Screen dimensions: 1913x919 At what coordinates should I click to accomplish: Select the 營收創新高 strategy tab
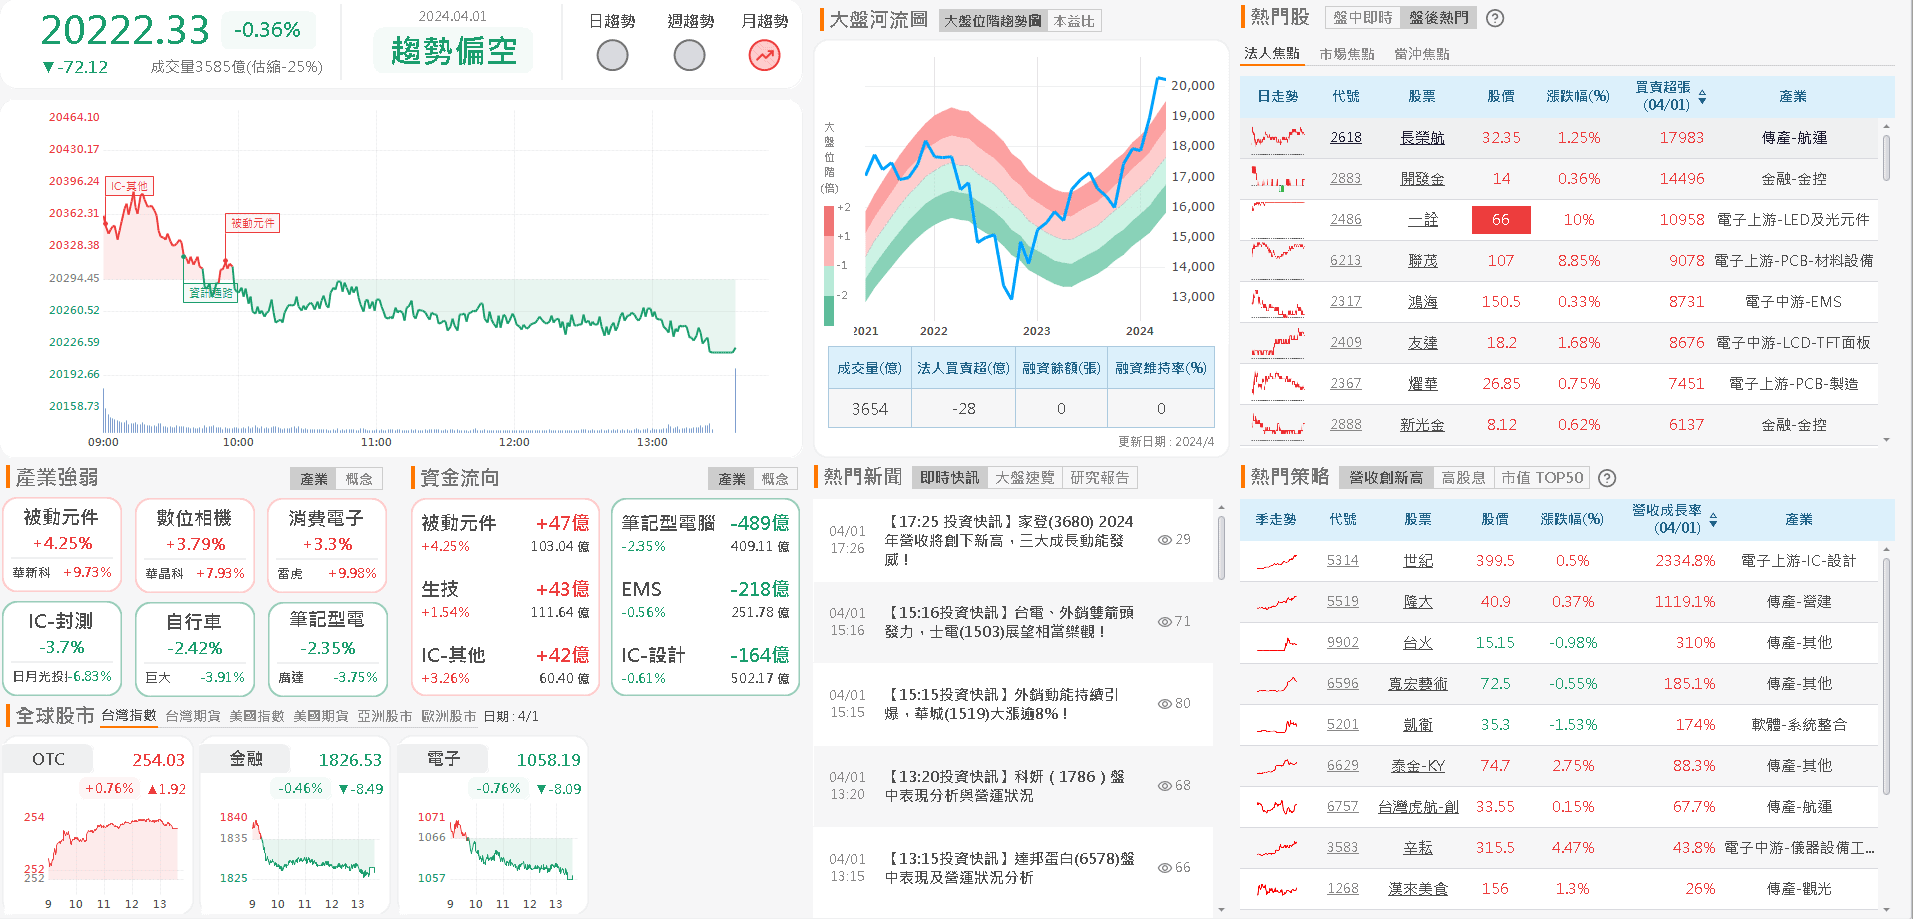(1386, 478)
